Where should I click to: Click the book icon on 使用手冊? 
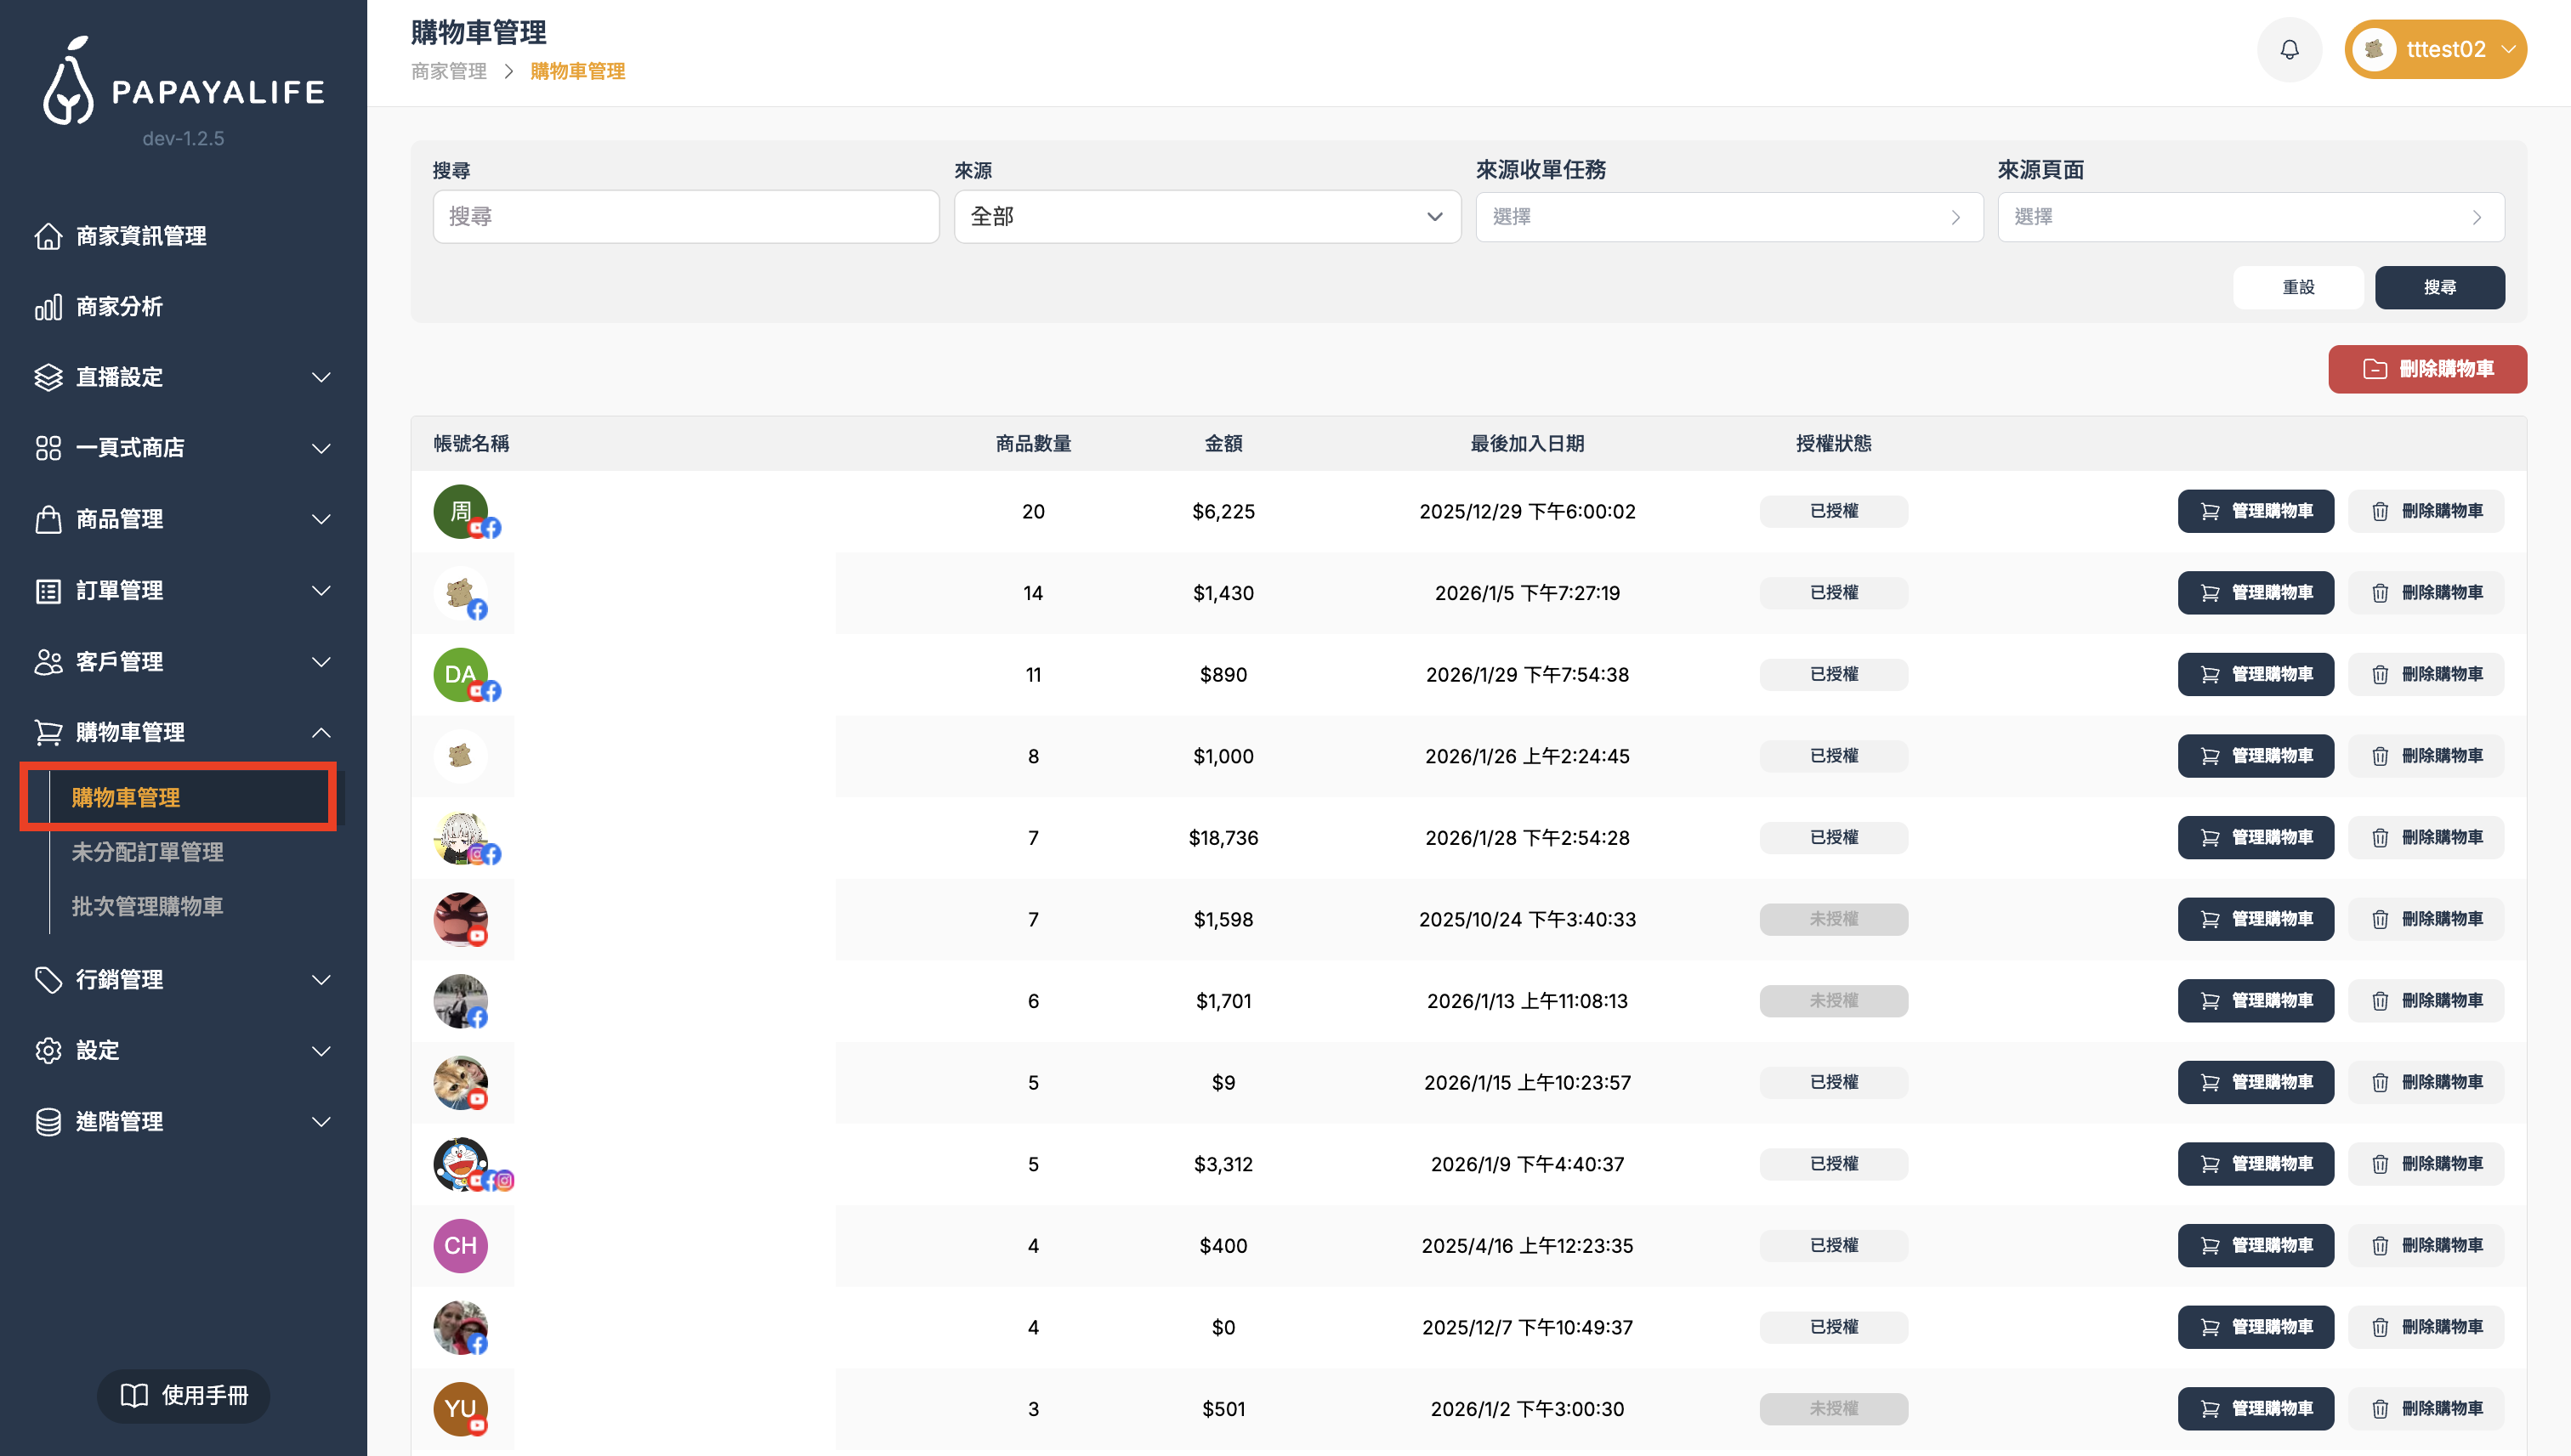pos(134,1395)
